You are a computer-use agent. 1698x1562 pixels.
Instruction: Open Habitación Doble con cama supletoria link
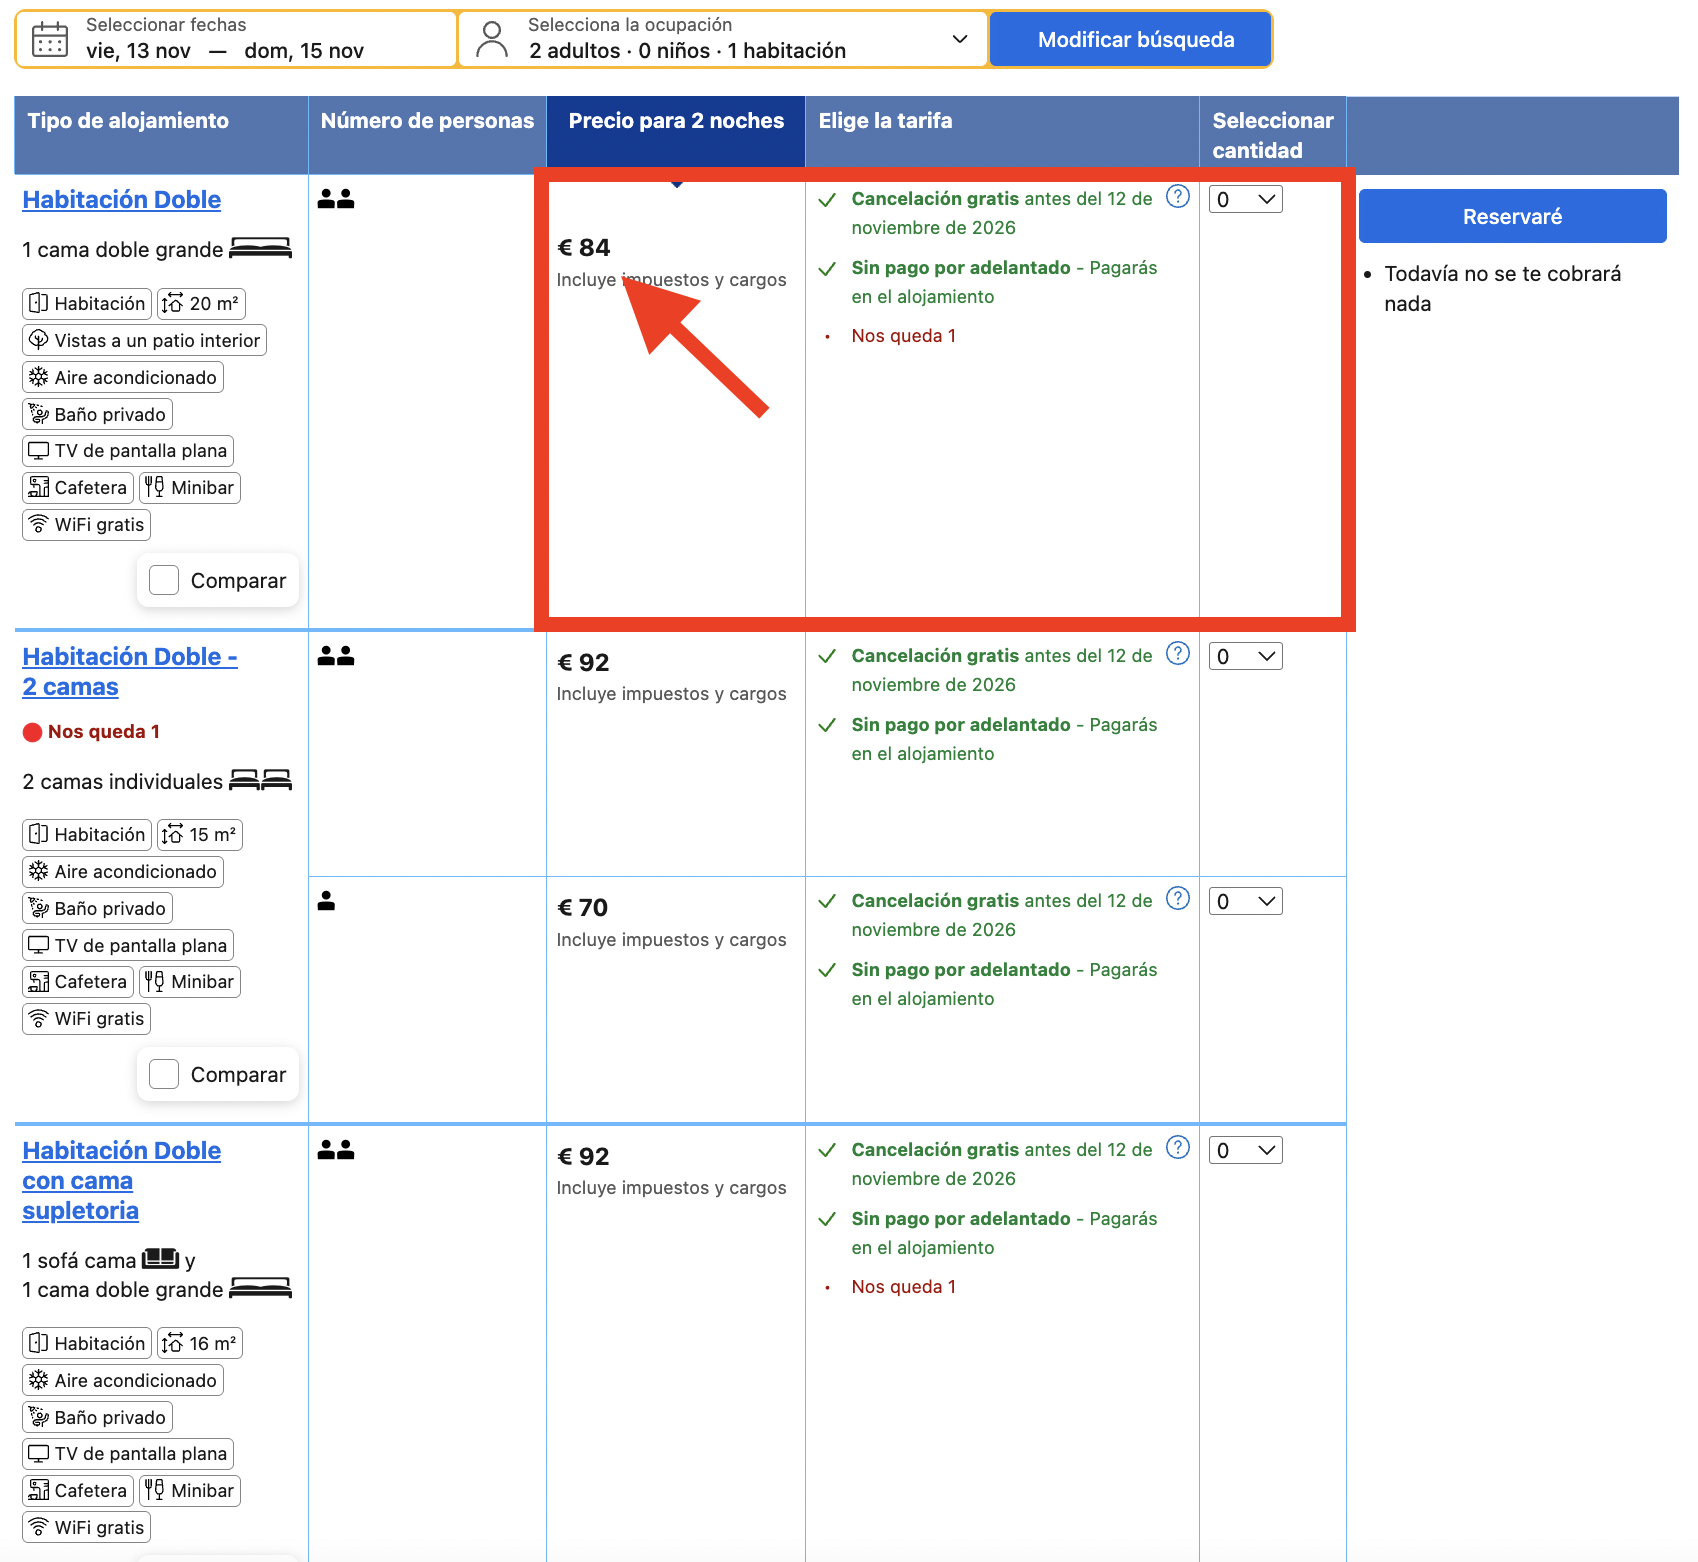point(122,1181)
